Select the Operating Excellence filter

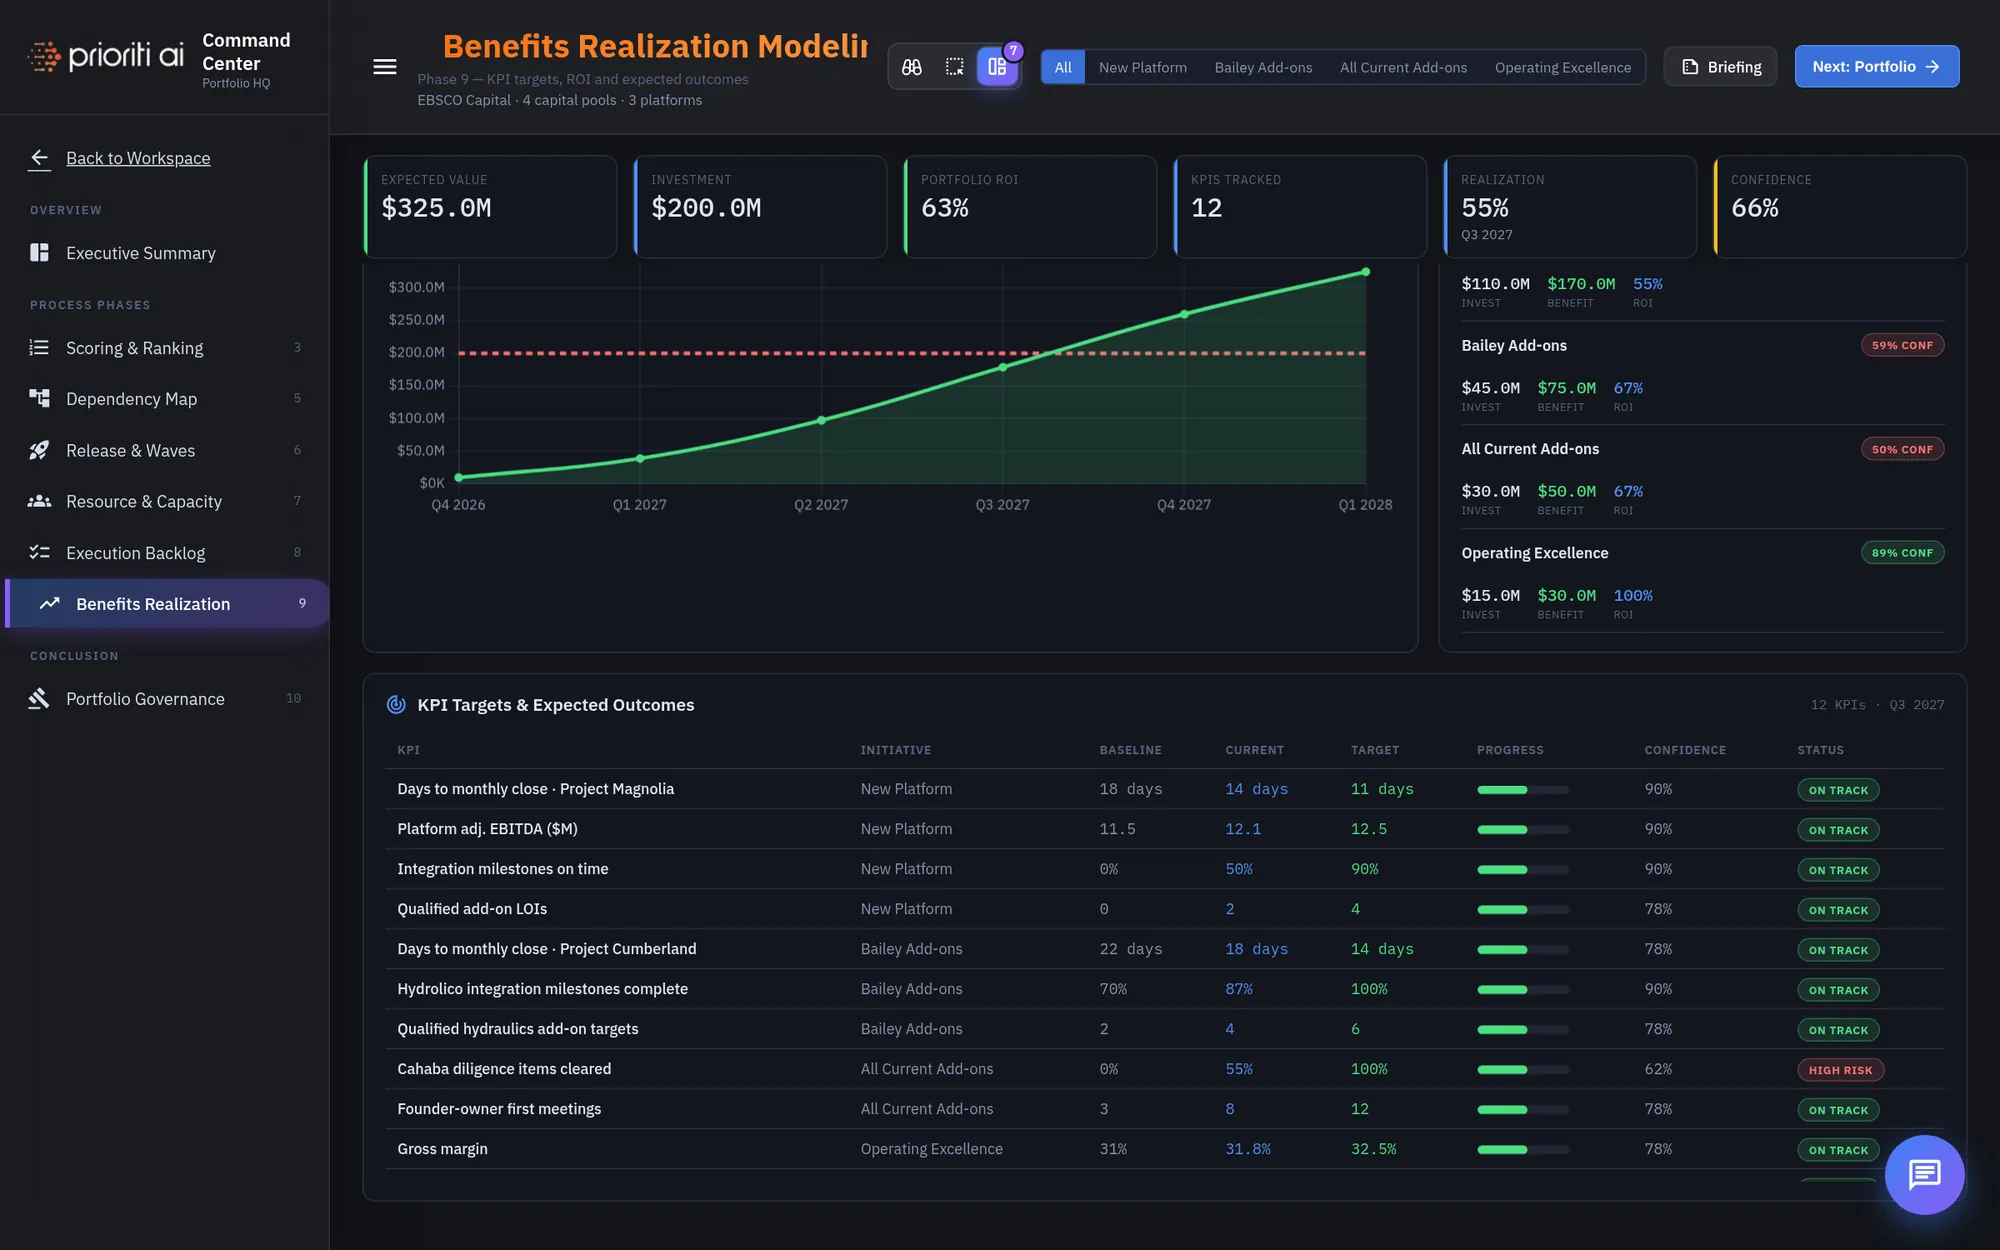point(1563,67)
